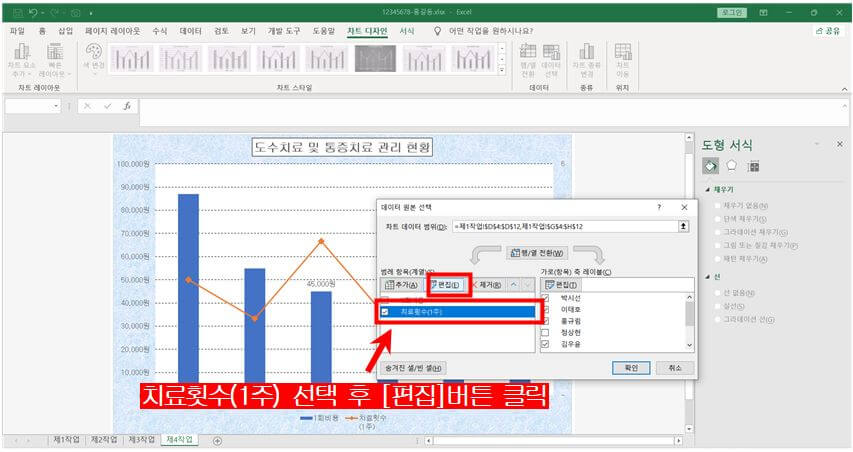Switch to 제3작업 sheet tab

pos(141,439)
